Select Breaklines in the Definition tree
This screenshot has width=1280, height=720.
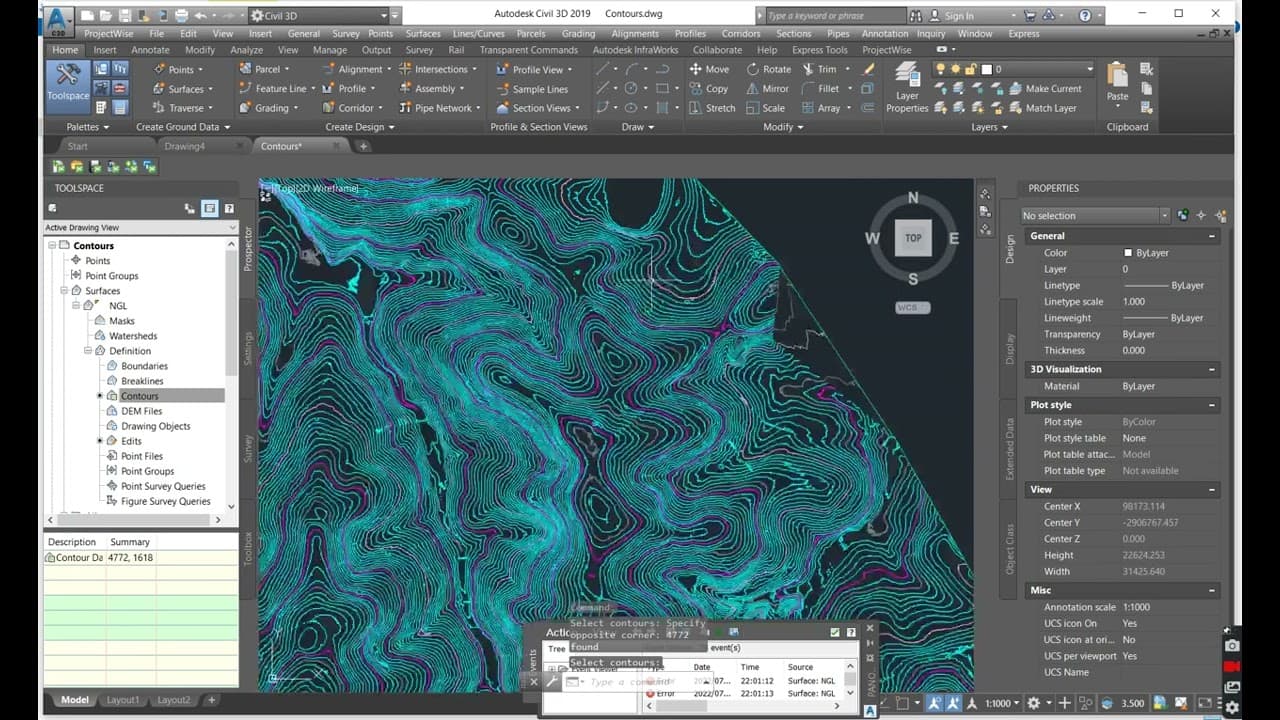coord(142,381)
